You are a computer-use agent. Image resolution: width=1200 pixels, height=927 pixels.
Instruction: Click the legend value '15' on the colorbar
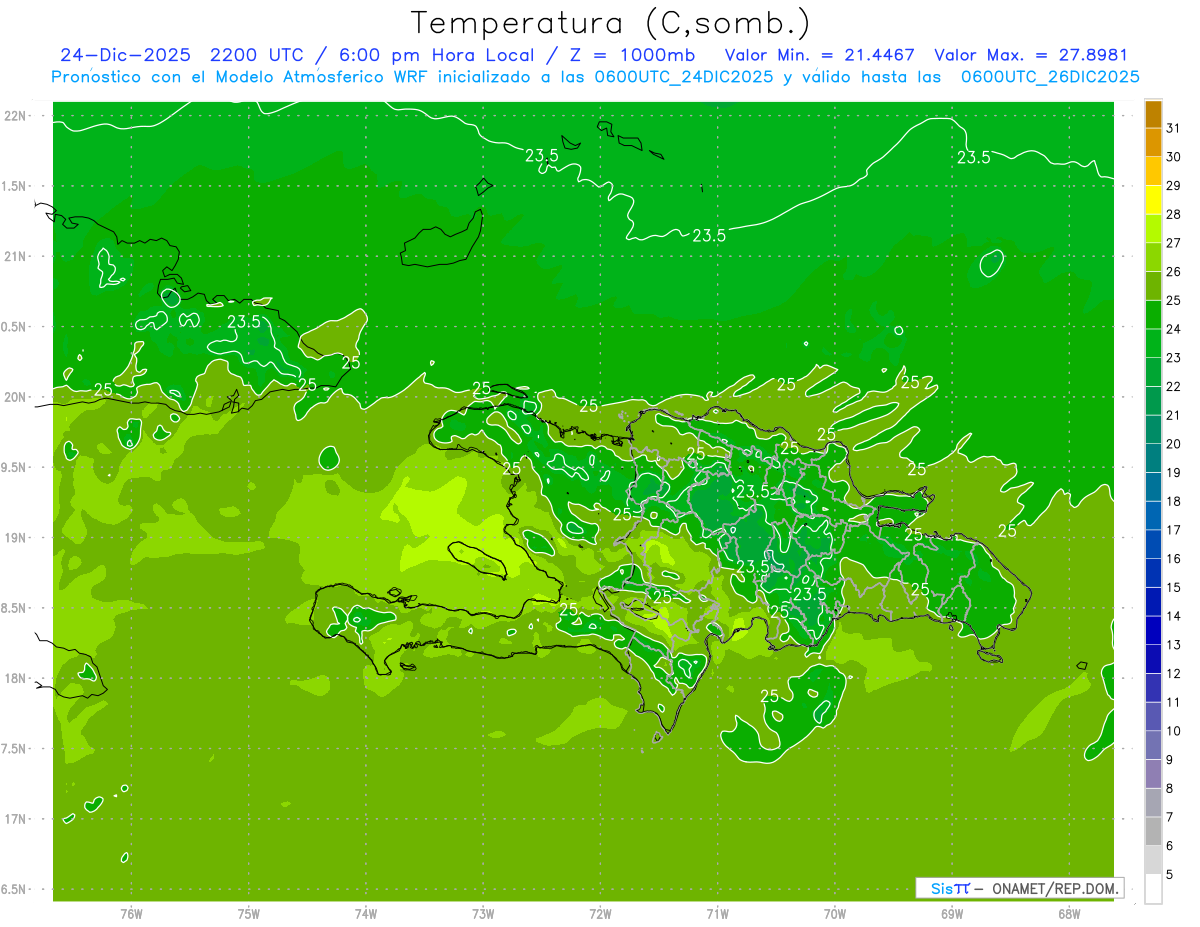pos(1174,587)
